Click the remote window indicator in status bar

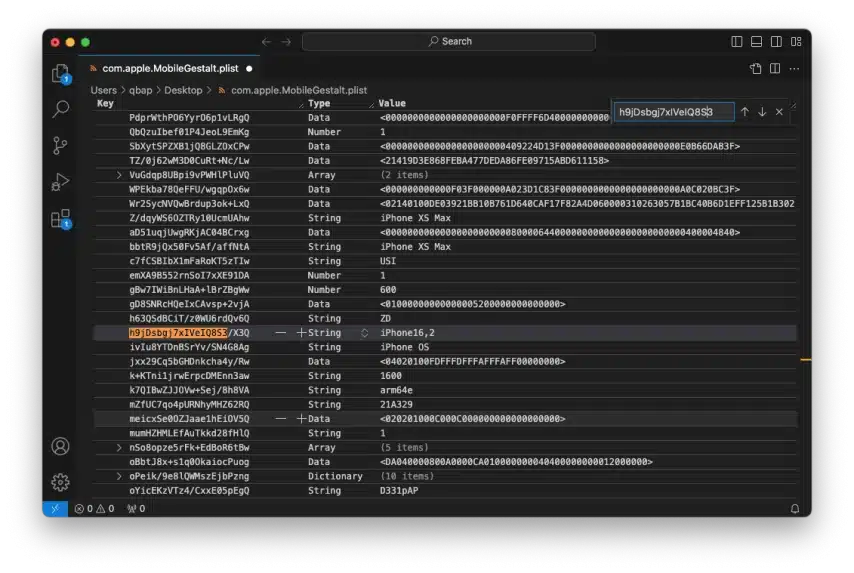coord(55,509)
